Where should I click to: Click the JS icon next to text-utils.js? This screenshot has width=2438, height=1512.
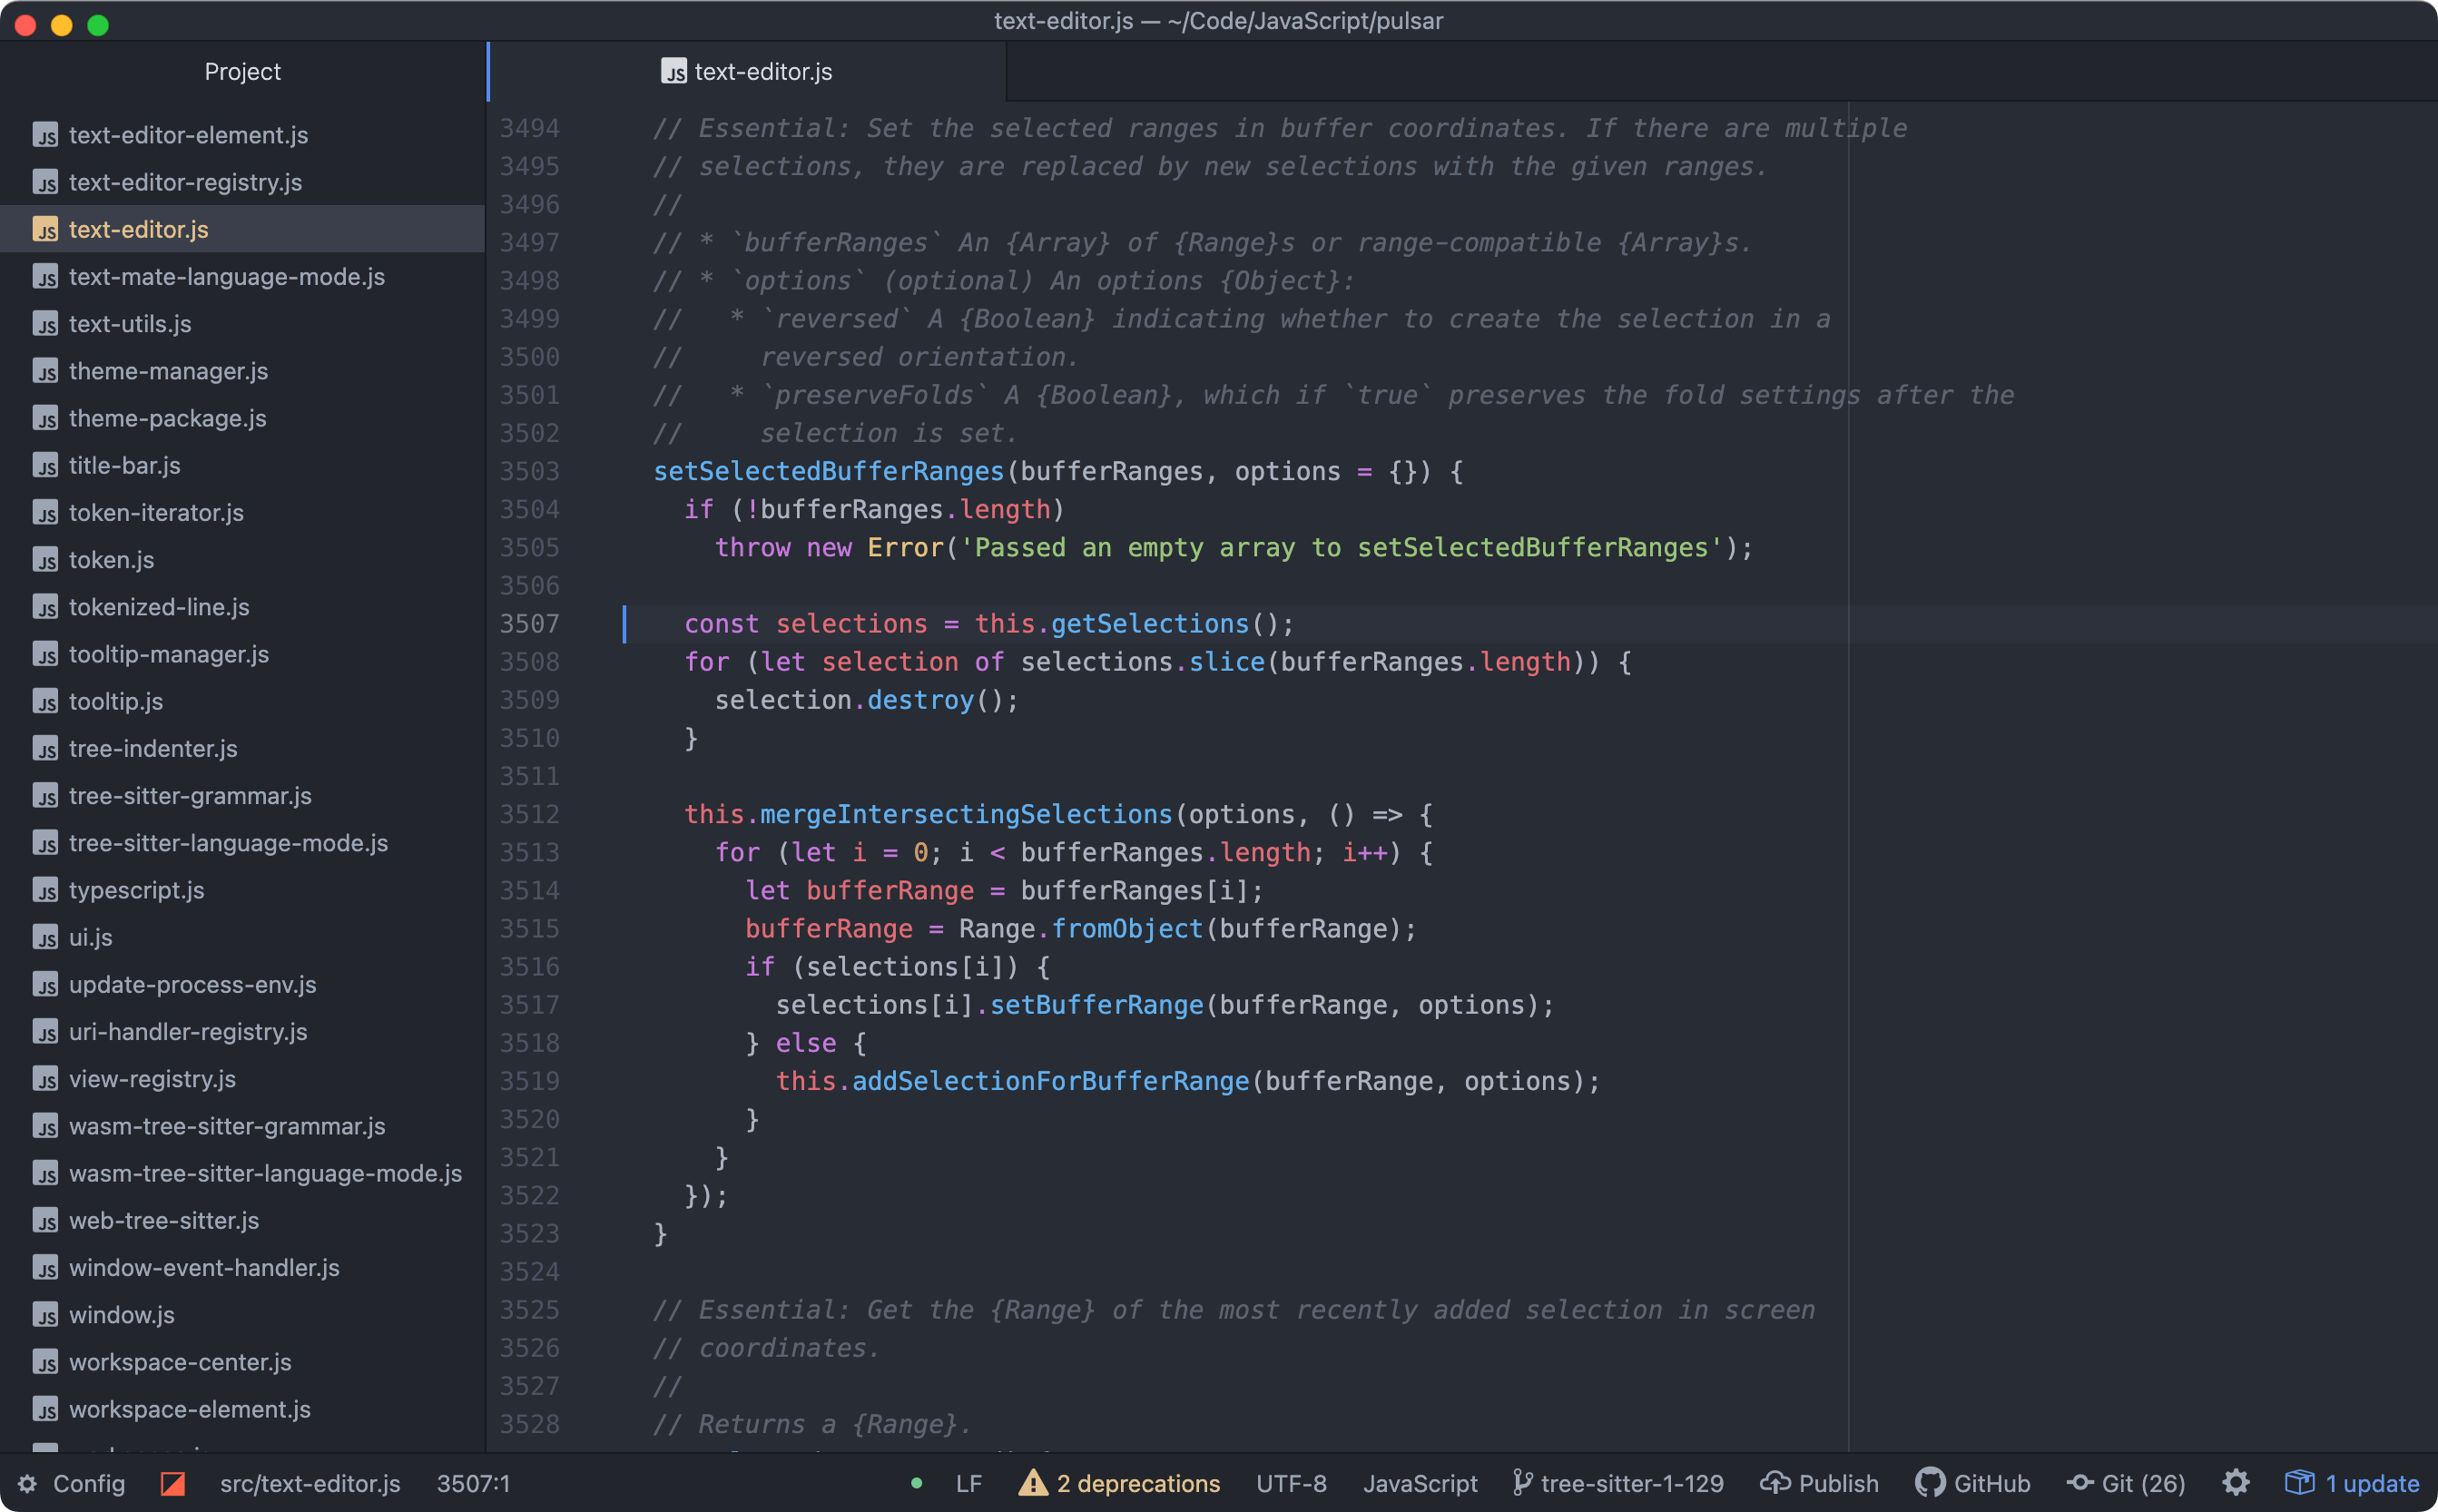[45, 324]
